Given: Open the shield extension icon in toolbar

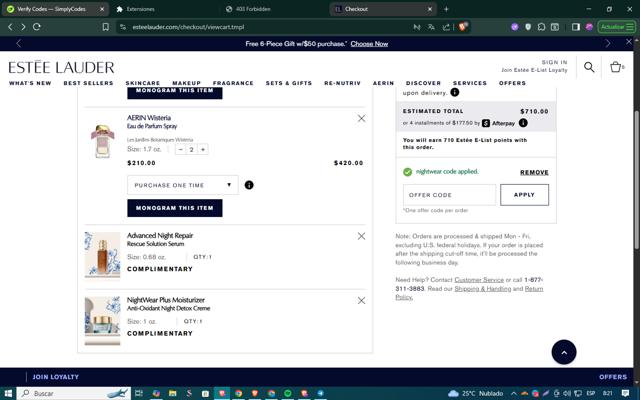Looking at the screenshot, I should pyautogui.click(x=528, y=27).
